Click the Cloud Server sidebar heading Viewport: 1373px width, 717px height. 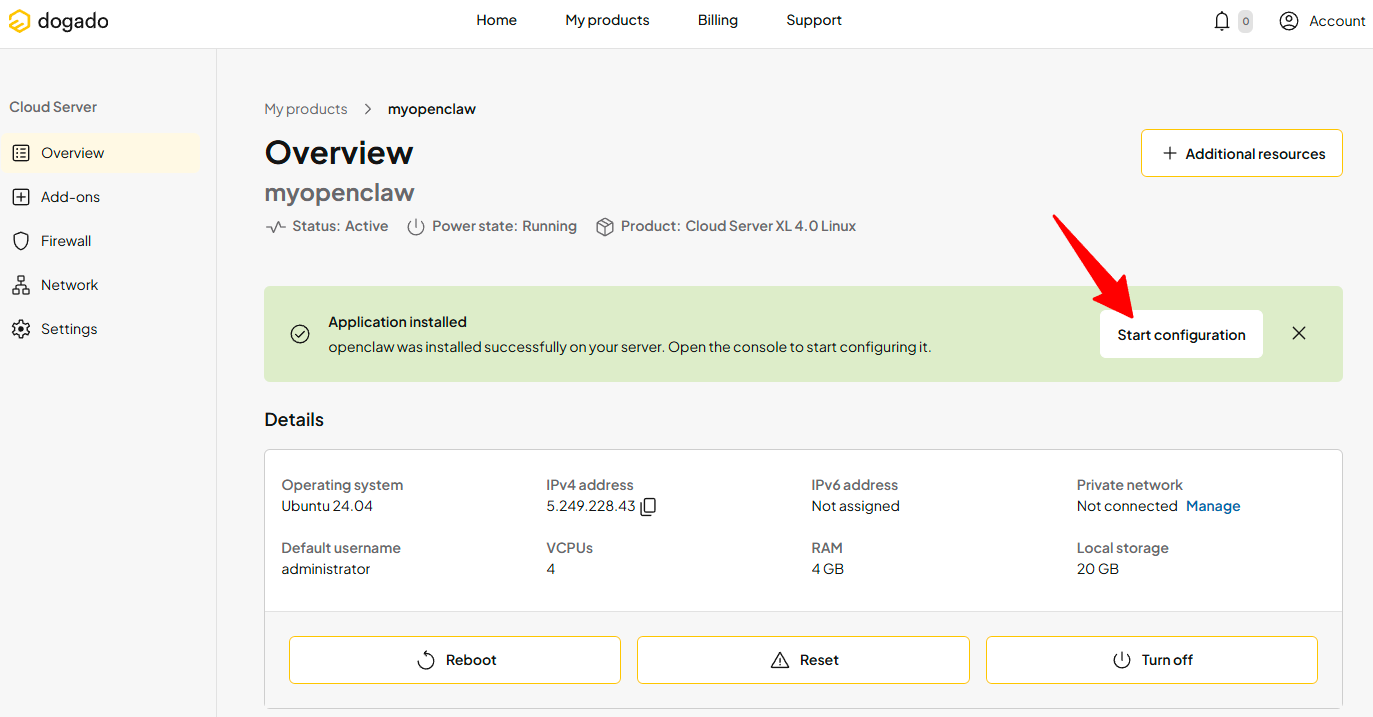[53, 107]
